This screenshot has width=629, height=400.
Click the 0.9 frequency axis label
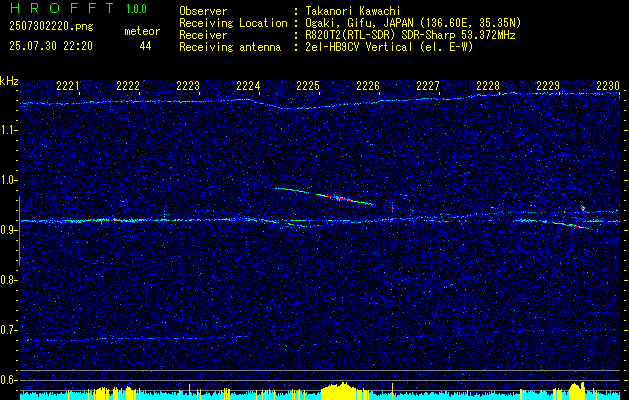[x=9, y=230]
